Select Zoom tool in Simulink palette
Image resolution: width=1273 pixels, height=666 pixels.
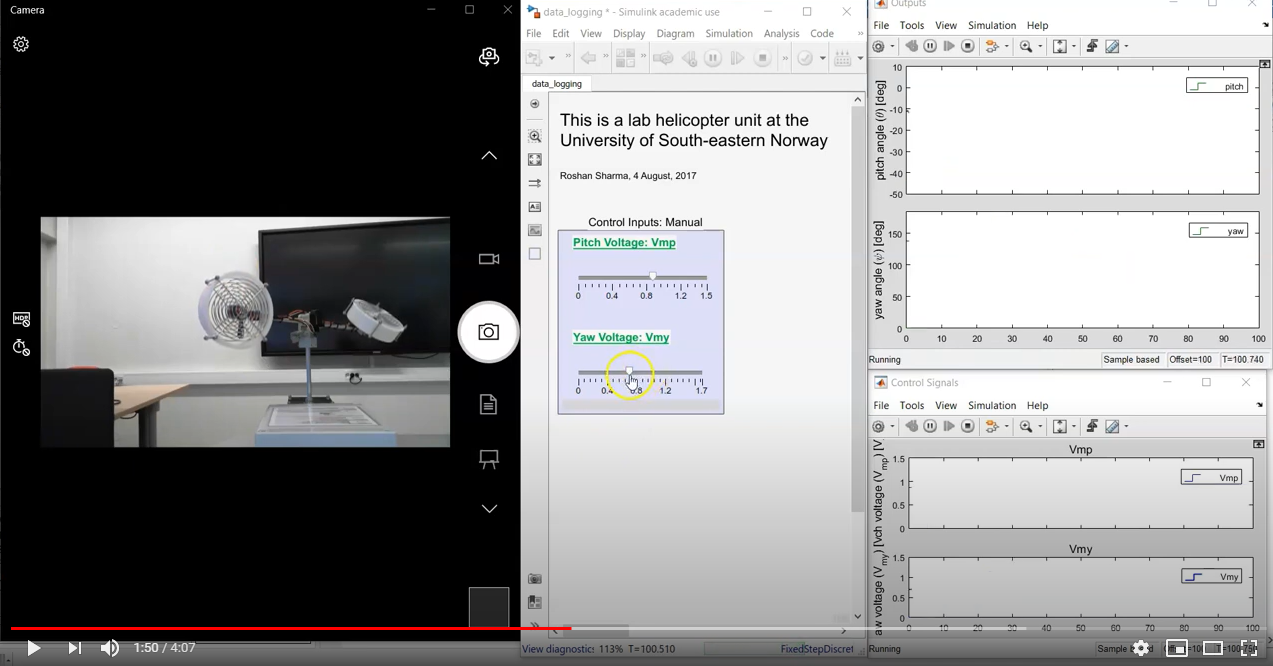(535, 136)
